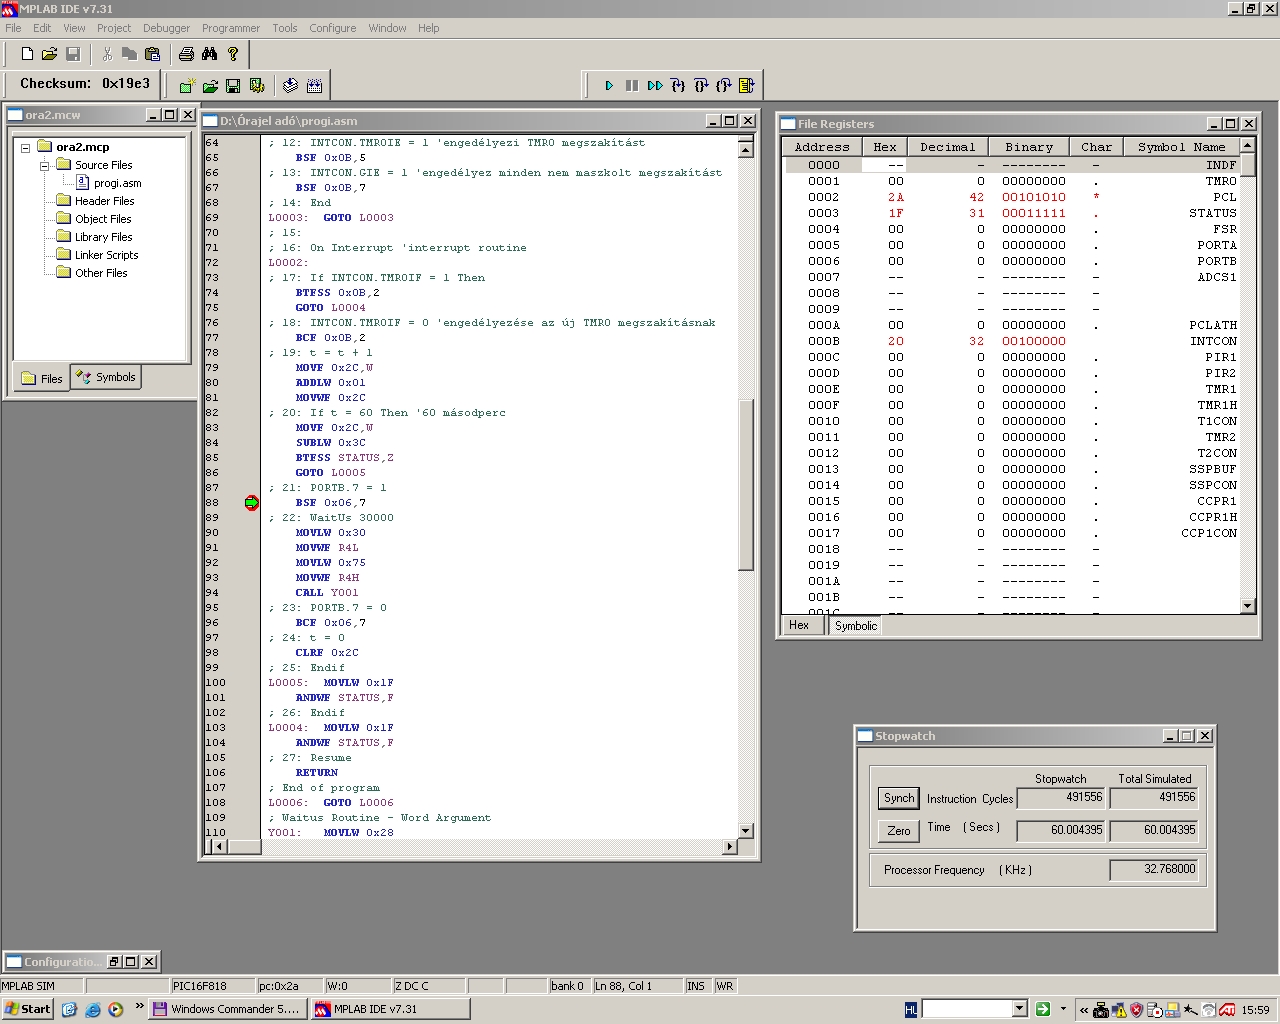The image size is (1280, 1024).
Task: Click the yellow question mark Help icon
Action: pos(233,54)
